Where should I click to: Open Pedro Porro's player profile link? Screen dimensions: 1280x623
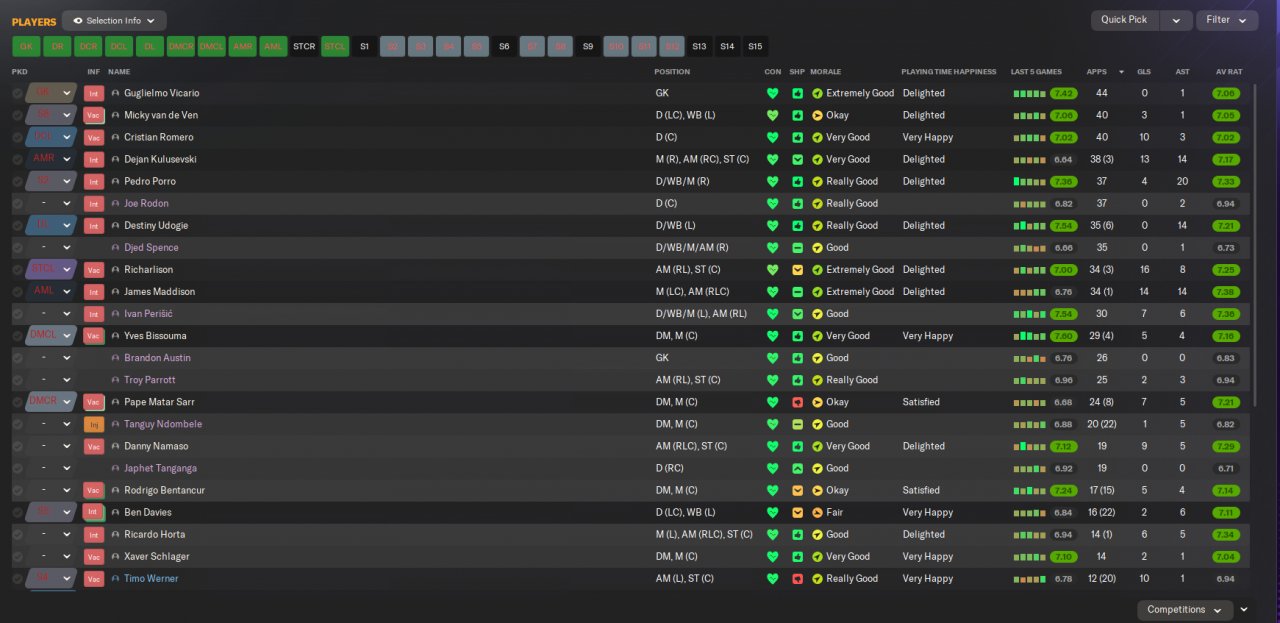click(150, 181)
